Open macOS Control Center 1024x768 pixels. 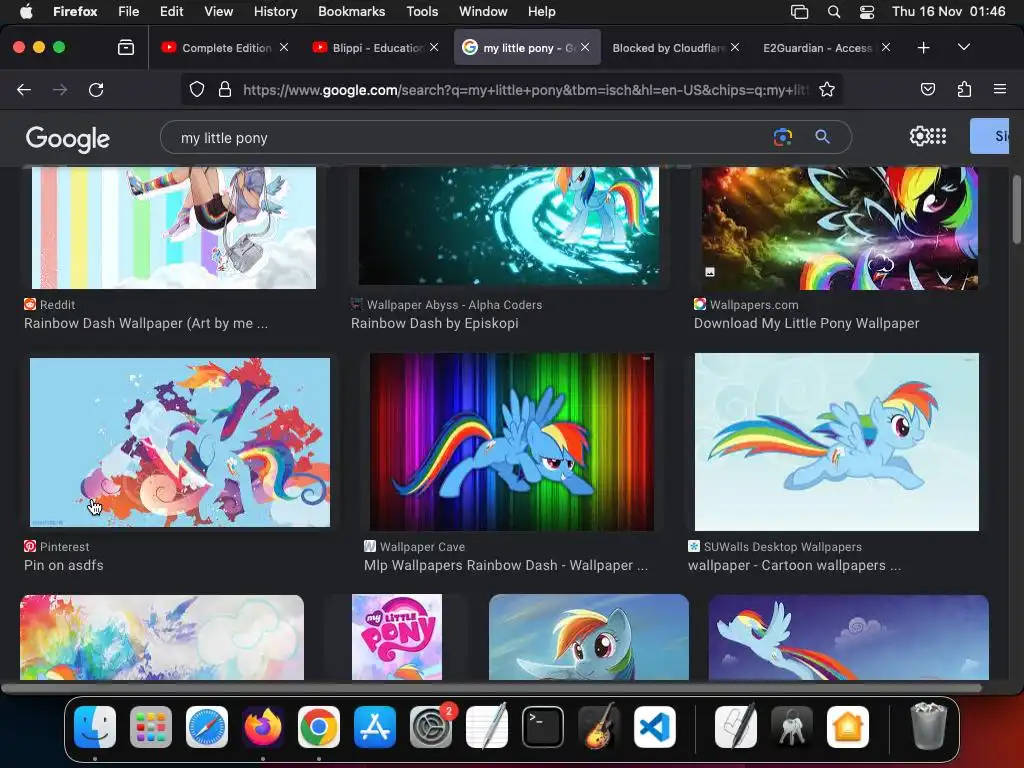coord(867,11)
